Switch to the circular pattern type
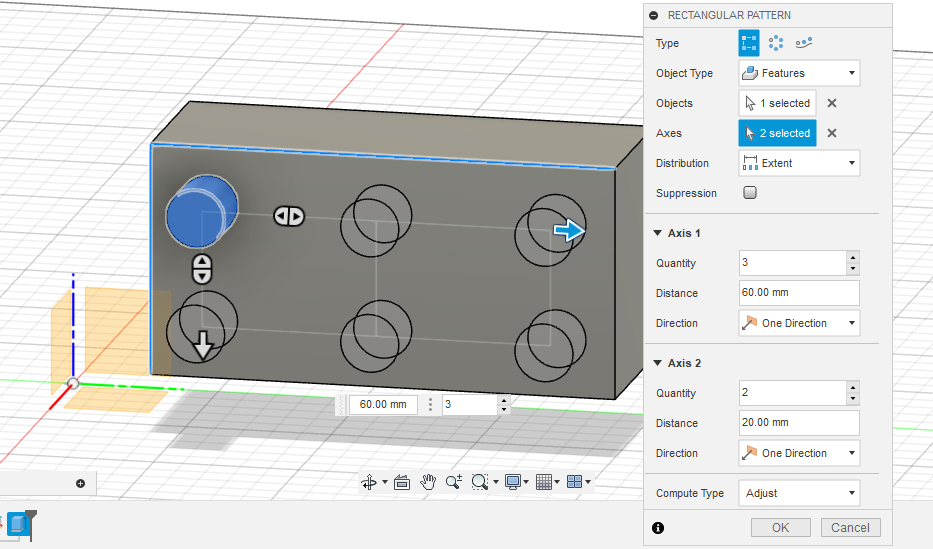 pos(776,43)
